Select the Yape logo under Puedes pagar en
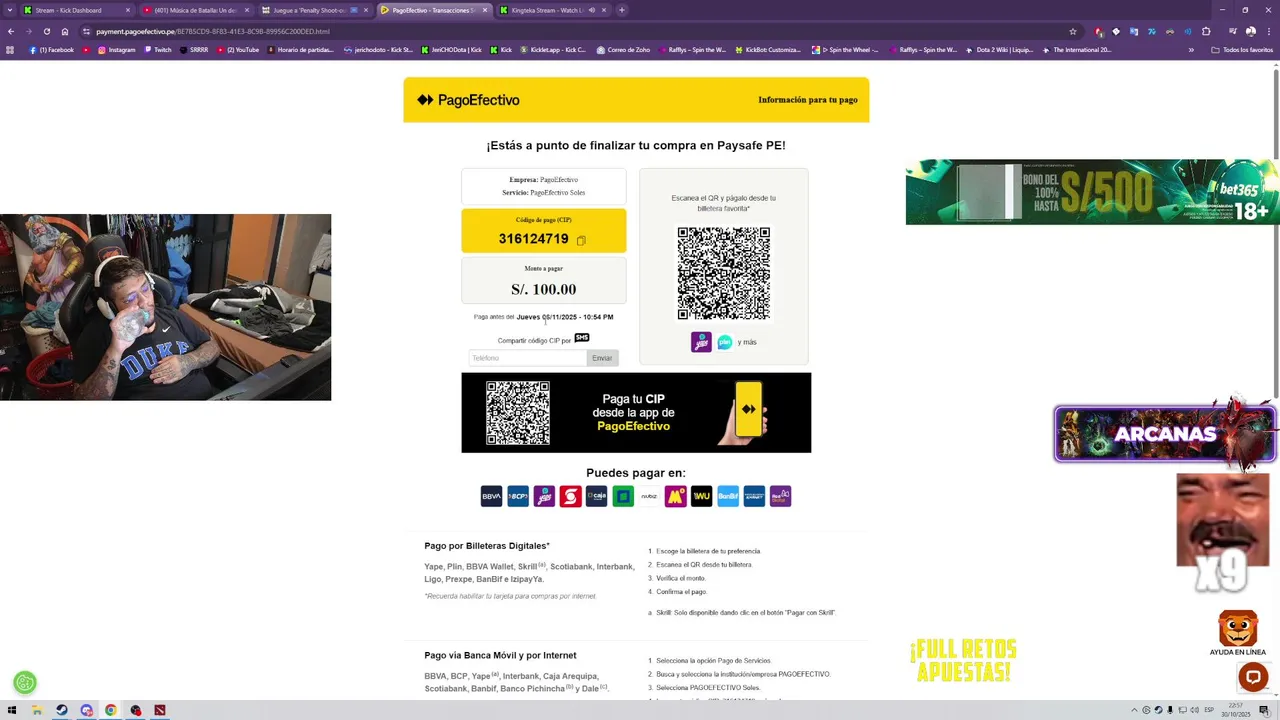This screenshot has width=1280, height=720. (544, 496)
